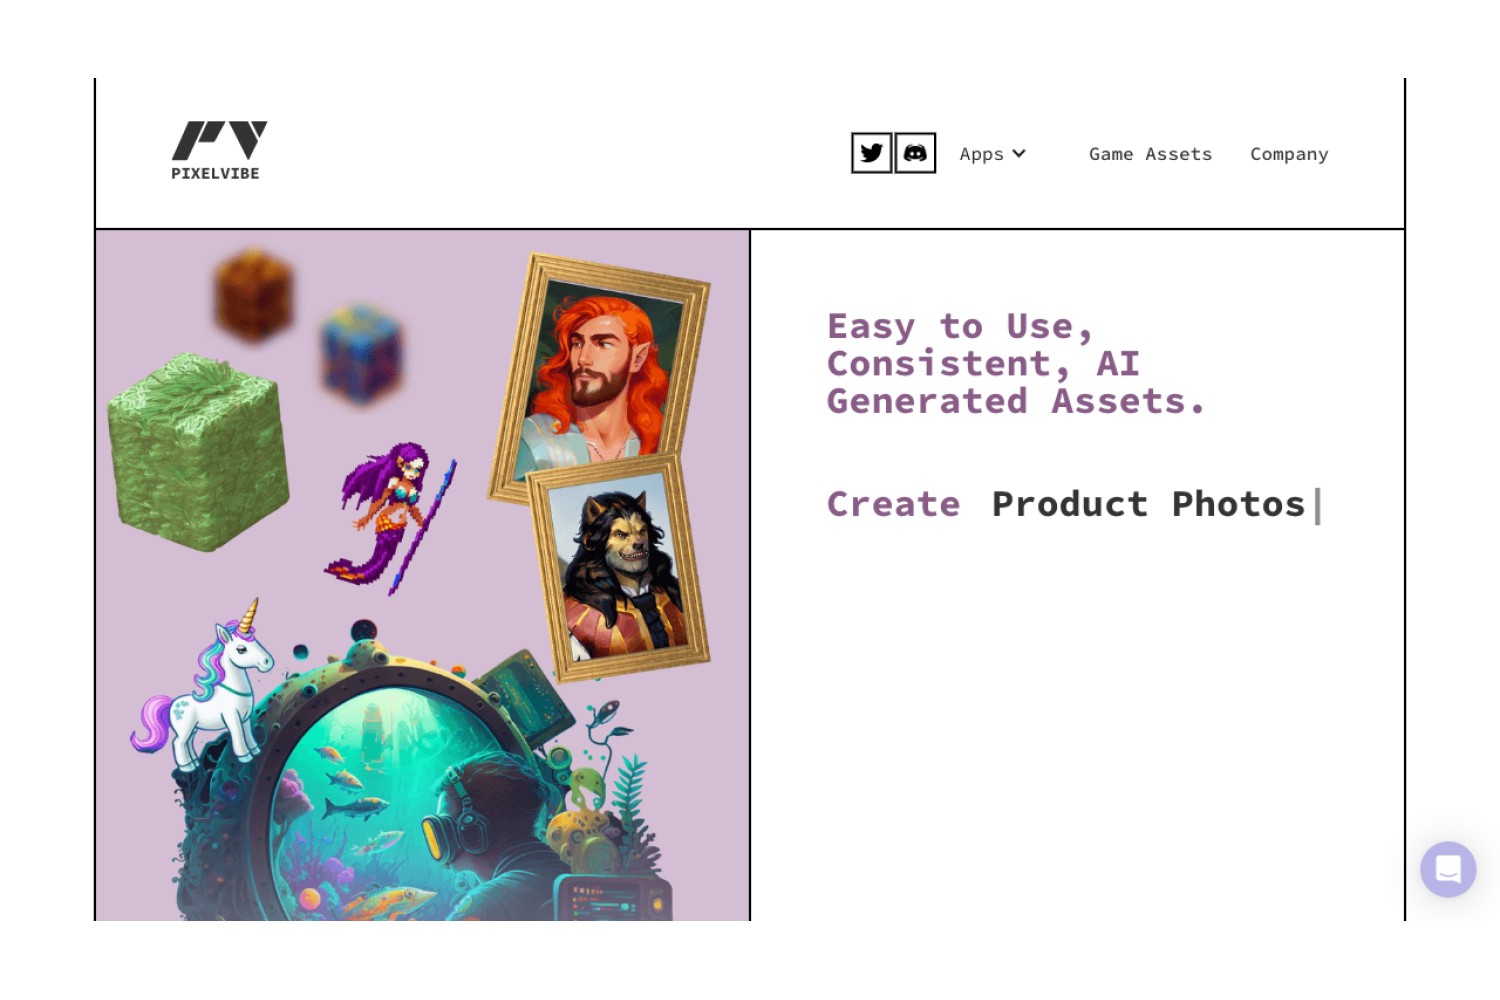1500x1000 pixels.
Task: Click the purple "Create" word
Action: pyautogui.click(x=893, y=504)
